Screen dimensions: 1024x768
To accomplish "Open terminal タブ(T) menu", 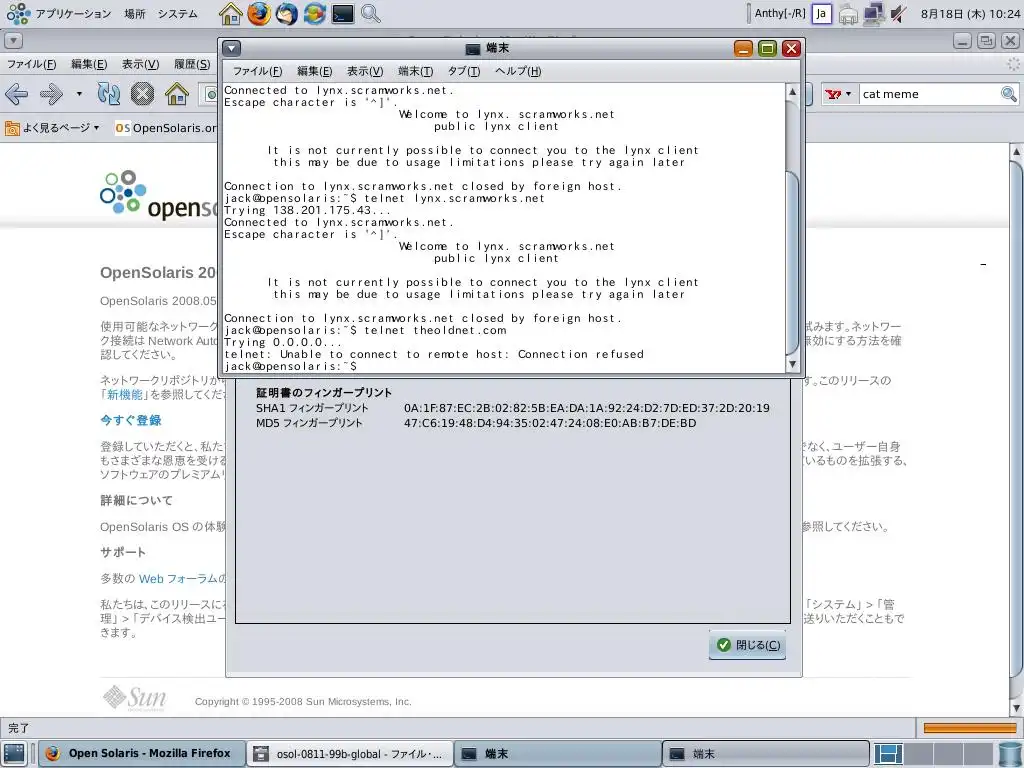I will 464,71.
